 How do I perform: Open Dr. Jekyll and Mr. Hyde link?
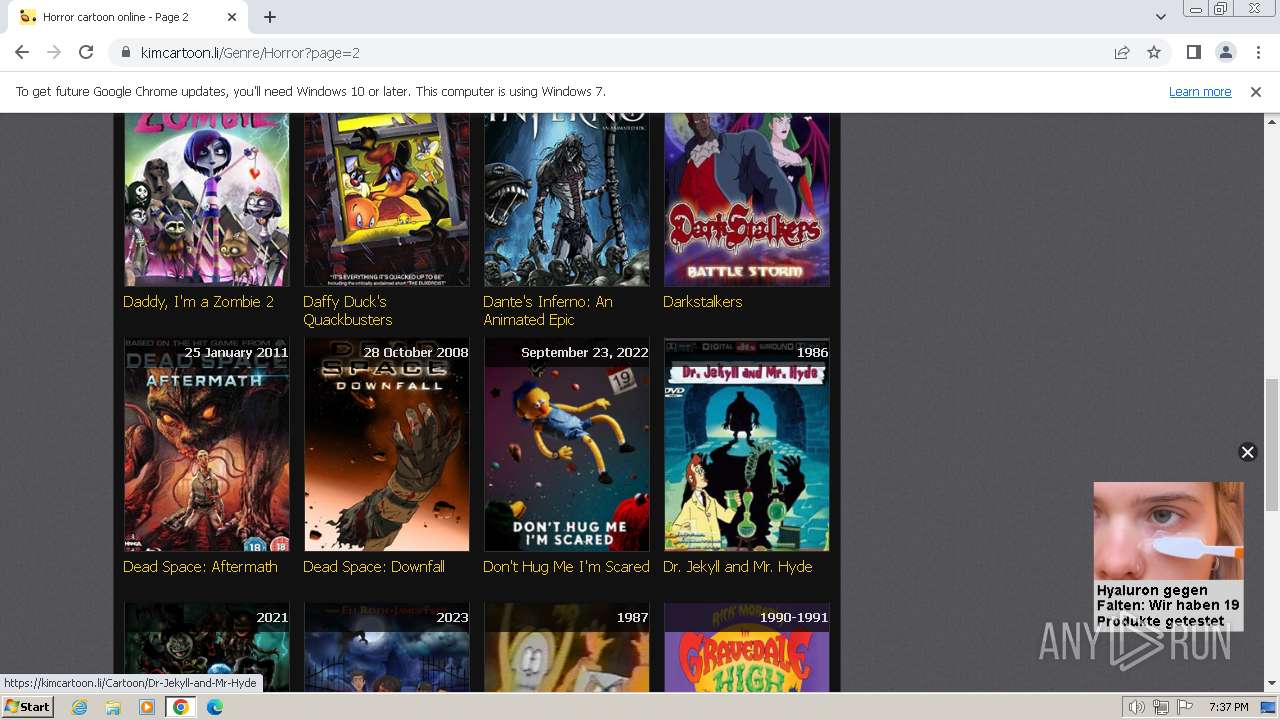click(737, 566)
